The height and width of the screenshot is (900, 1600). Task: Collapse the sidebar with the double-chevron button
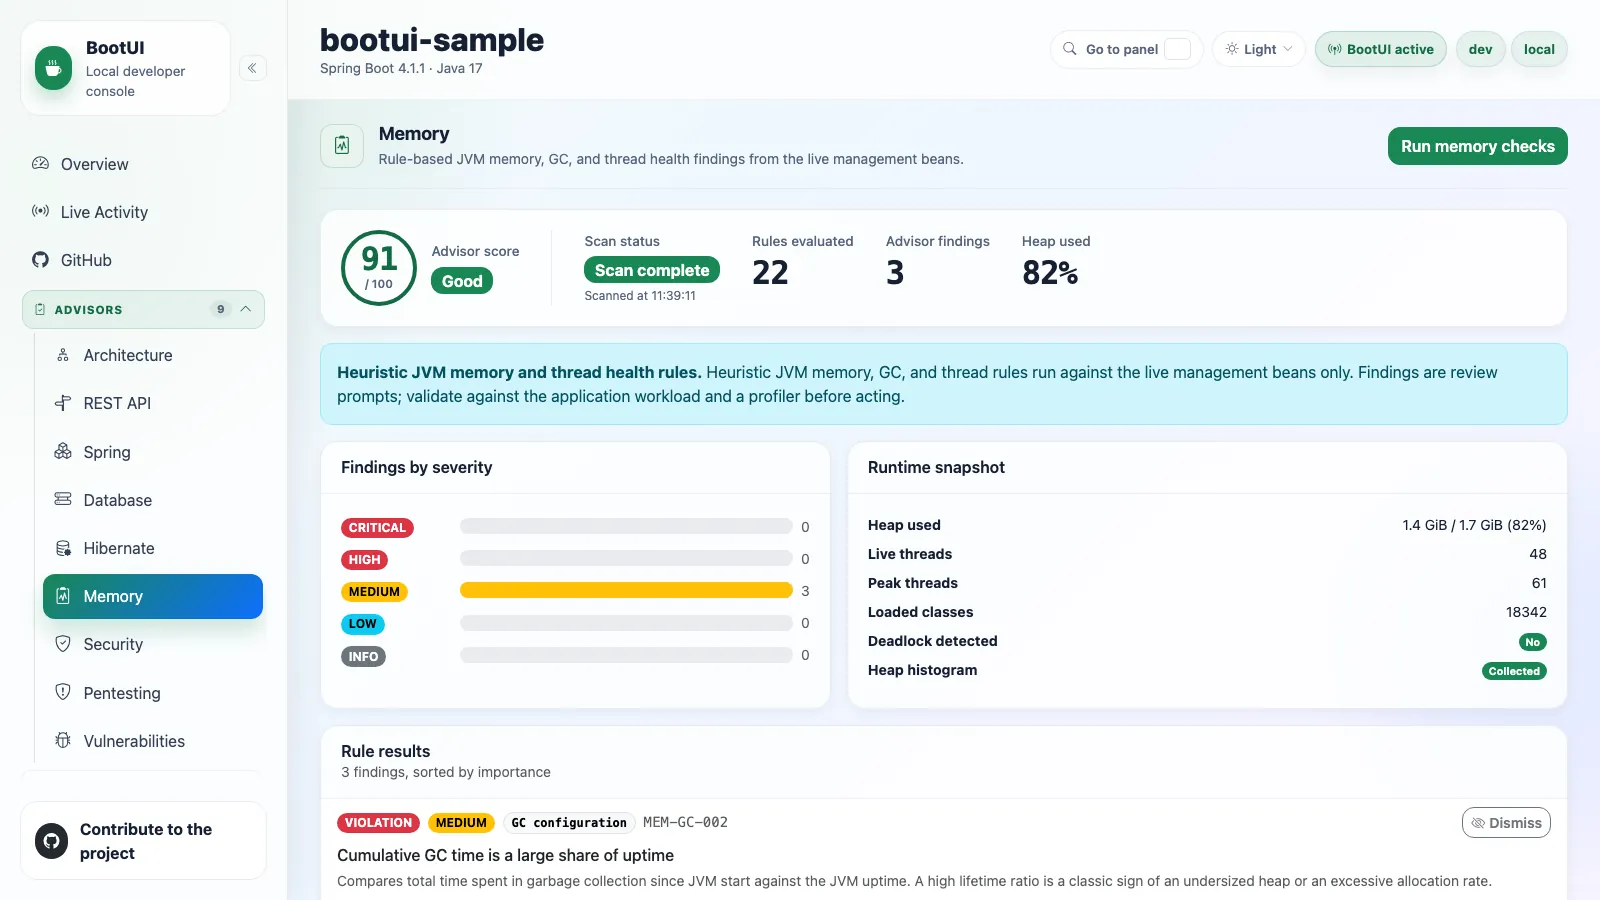pos(253,68)
